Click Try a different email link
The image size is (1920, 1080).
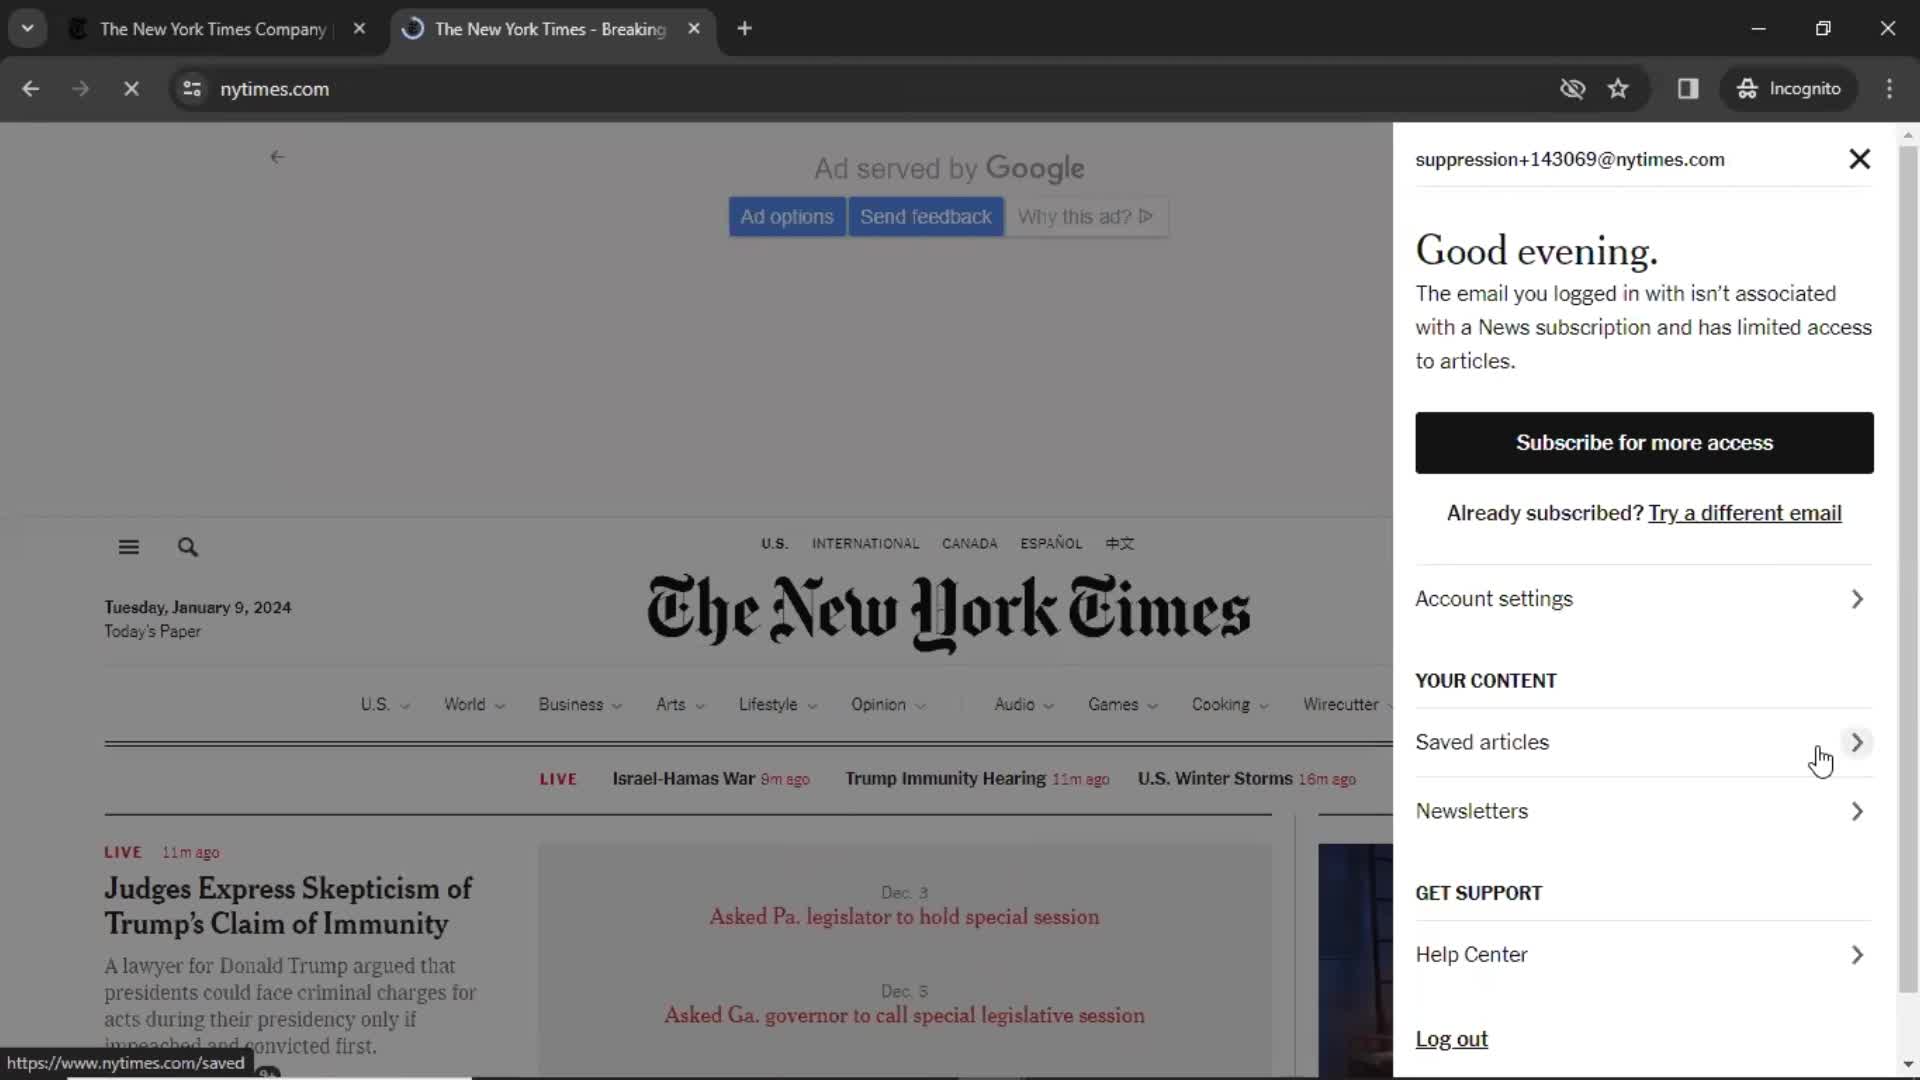click(1745, 513)
